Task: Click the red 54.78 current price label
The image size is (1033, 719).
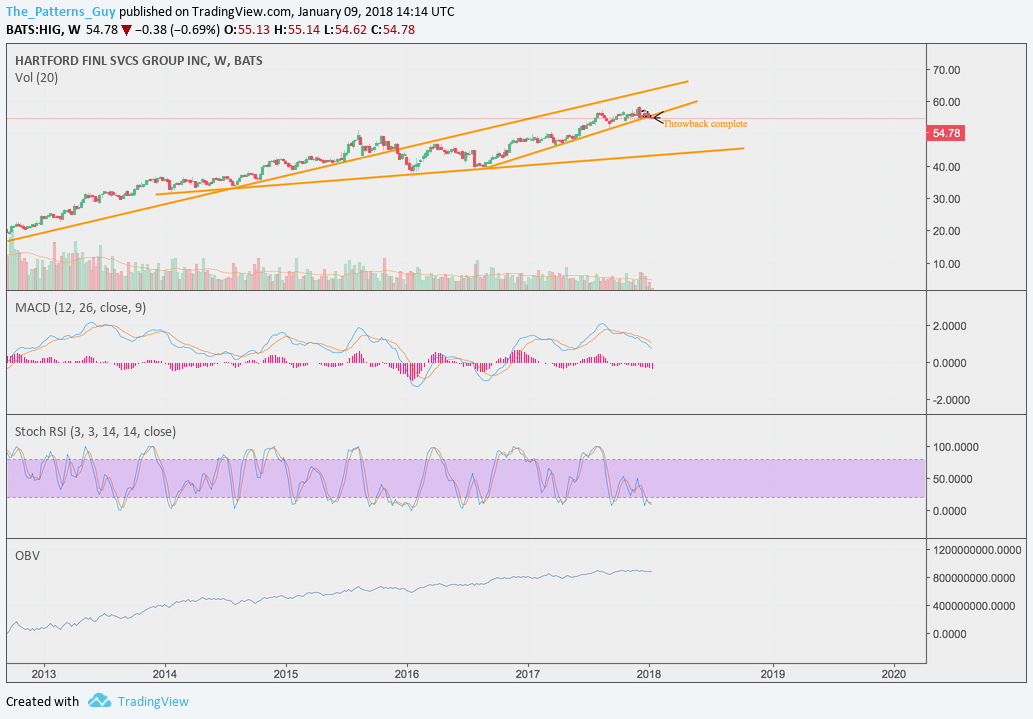Action: (946, 133)
